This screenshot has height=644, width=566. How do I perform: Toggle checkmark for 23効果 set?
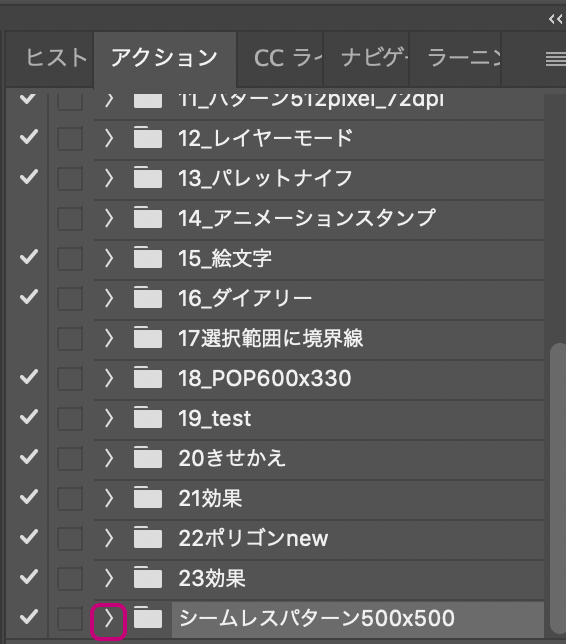point(29,577)
